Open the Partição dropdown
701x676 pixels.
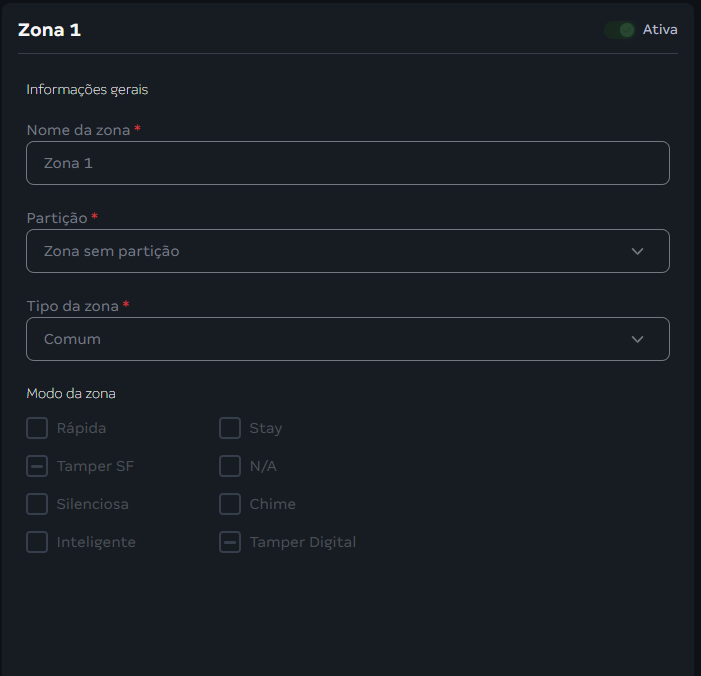[347, 251]
